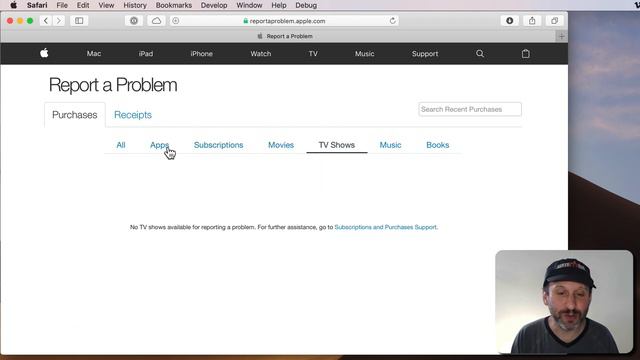Select the TV Shows filter
This screenshot has height=360, width=640.
click(337, 145)
